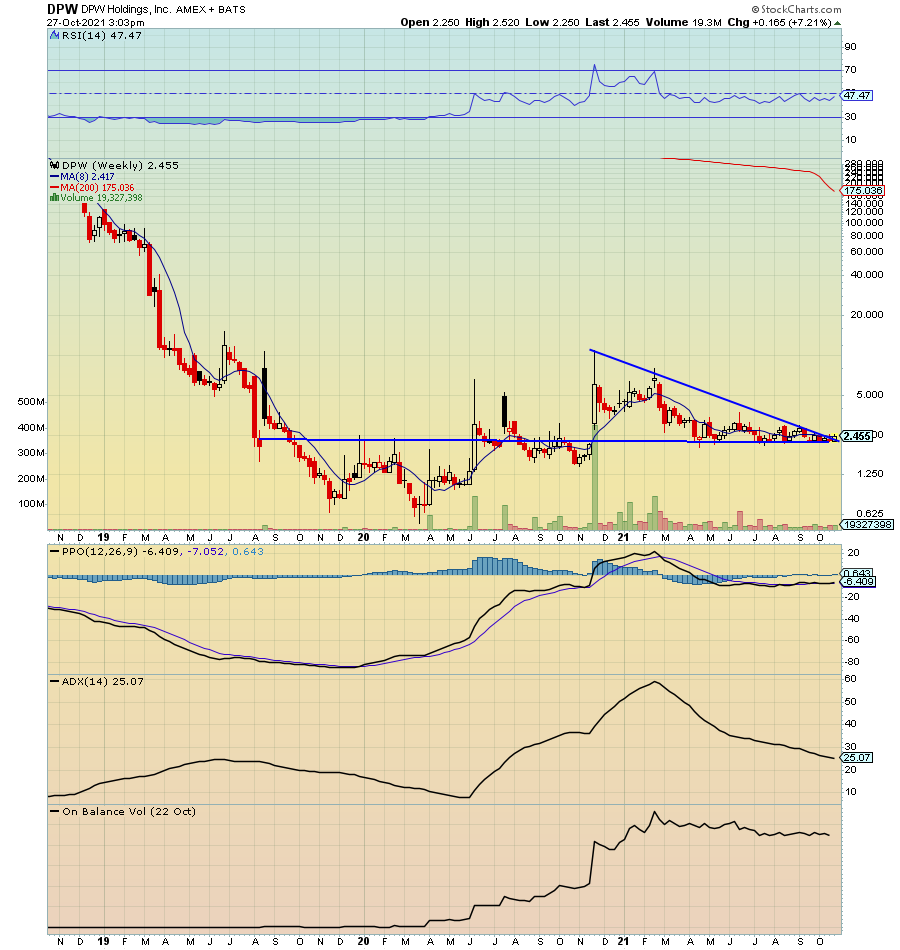Click the 'On Balance Vol (22 Oct)' legend text
900x950 pixels.
pos(128,812)
